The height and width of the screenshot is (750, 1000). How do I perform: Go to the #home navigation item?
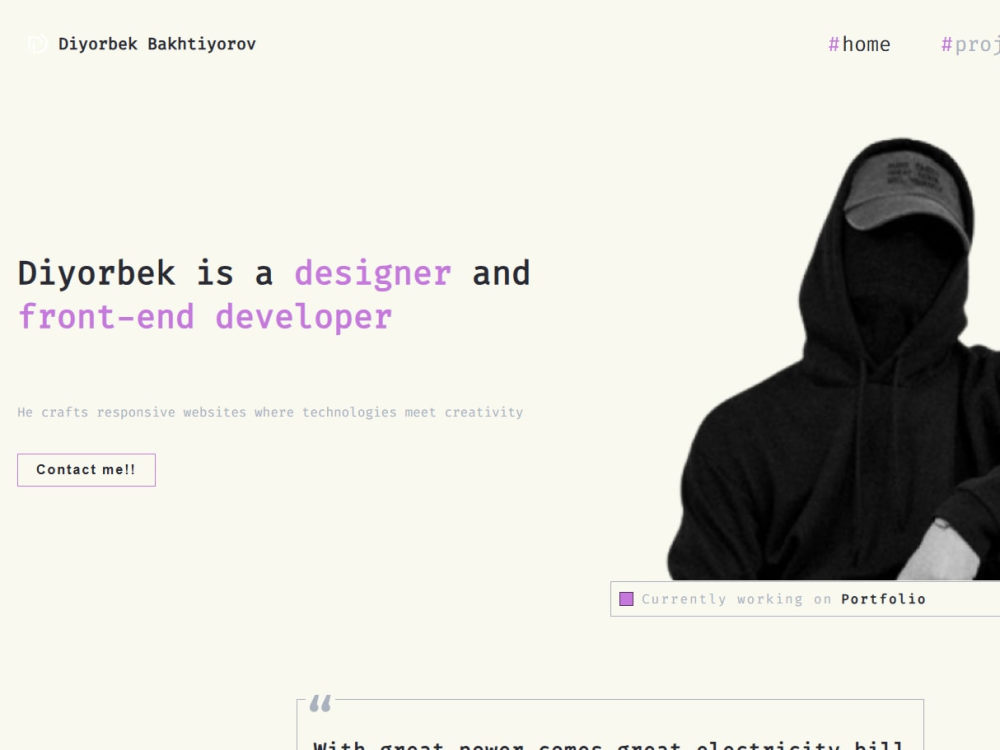point(858,44)
